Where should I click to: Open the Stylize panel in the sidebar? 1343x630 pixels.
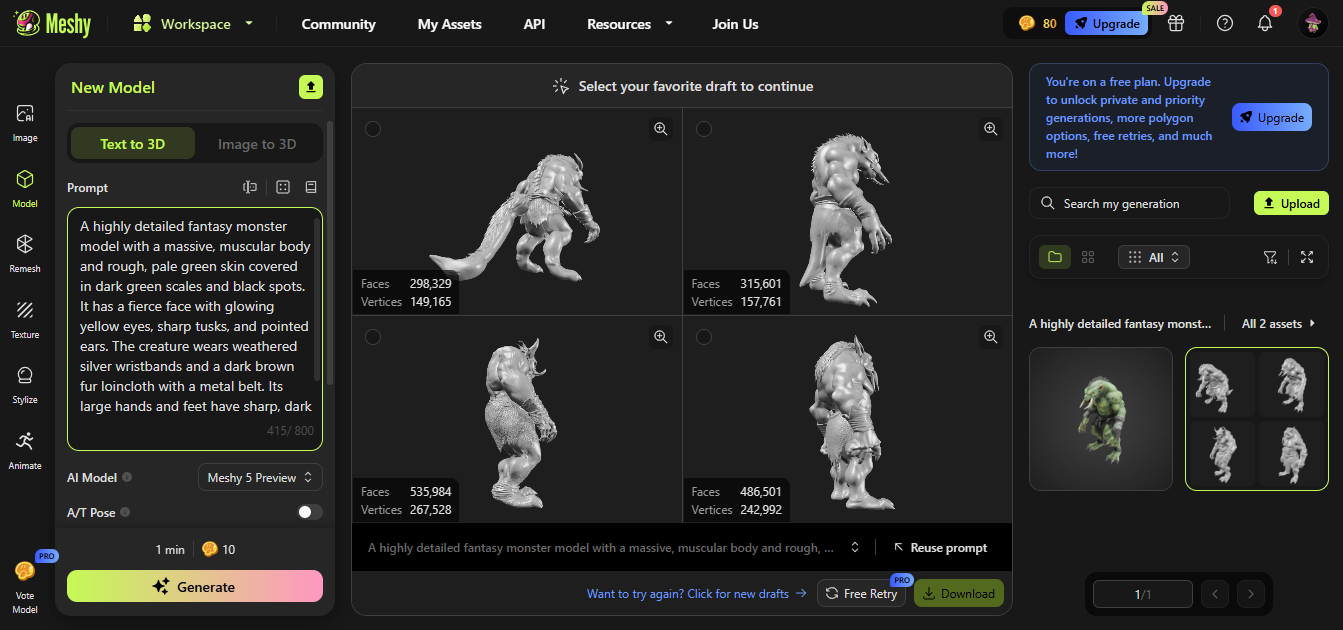tap(24, 383)
